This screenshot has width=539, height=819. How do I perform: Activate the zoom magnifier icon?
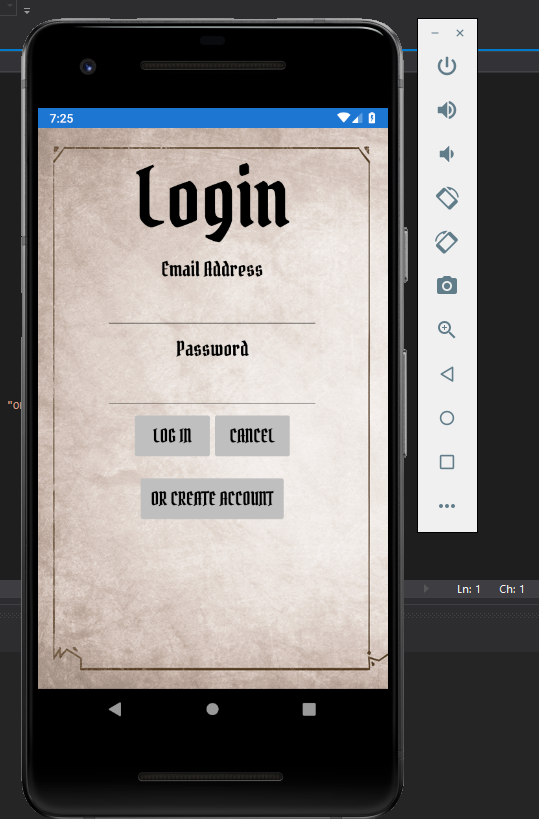coord(447,330)
